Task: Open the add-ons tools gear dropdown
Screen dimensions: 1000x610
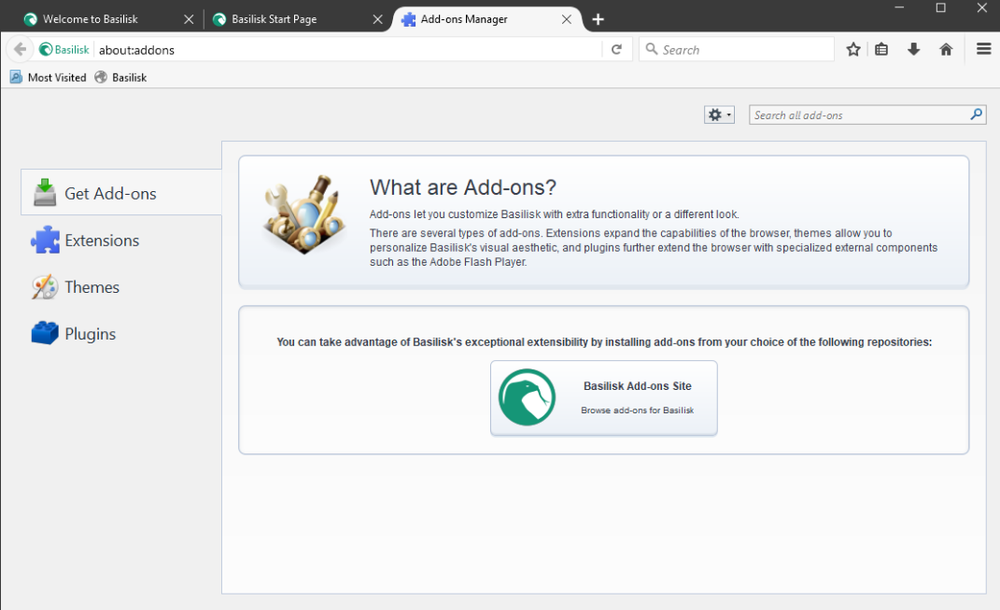Action: (719, 115)
